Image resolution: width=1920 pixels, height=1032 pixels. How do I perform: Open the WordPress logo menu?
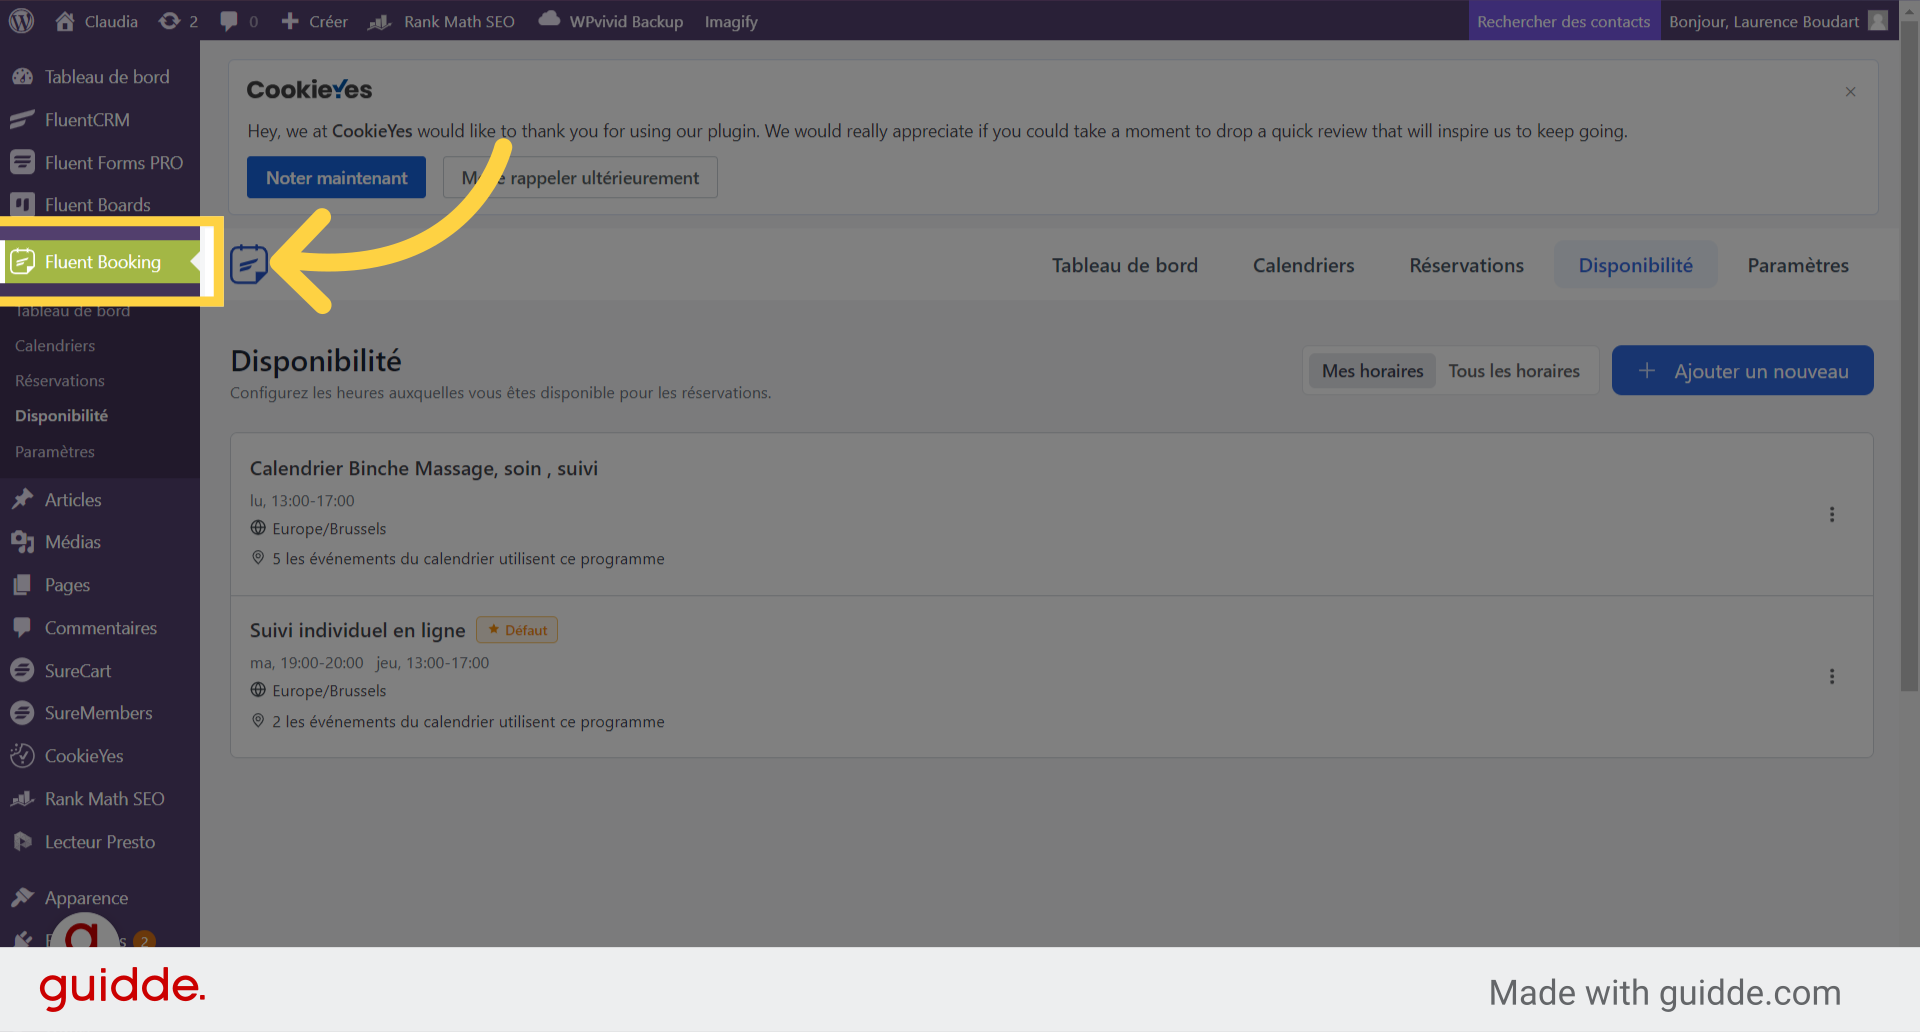pyautogui.click(x=21, y=21)
